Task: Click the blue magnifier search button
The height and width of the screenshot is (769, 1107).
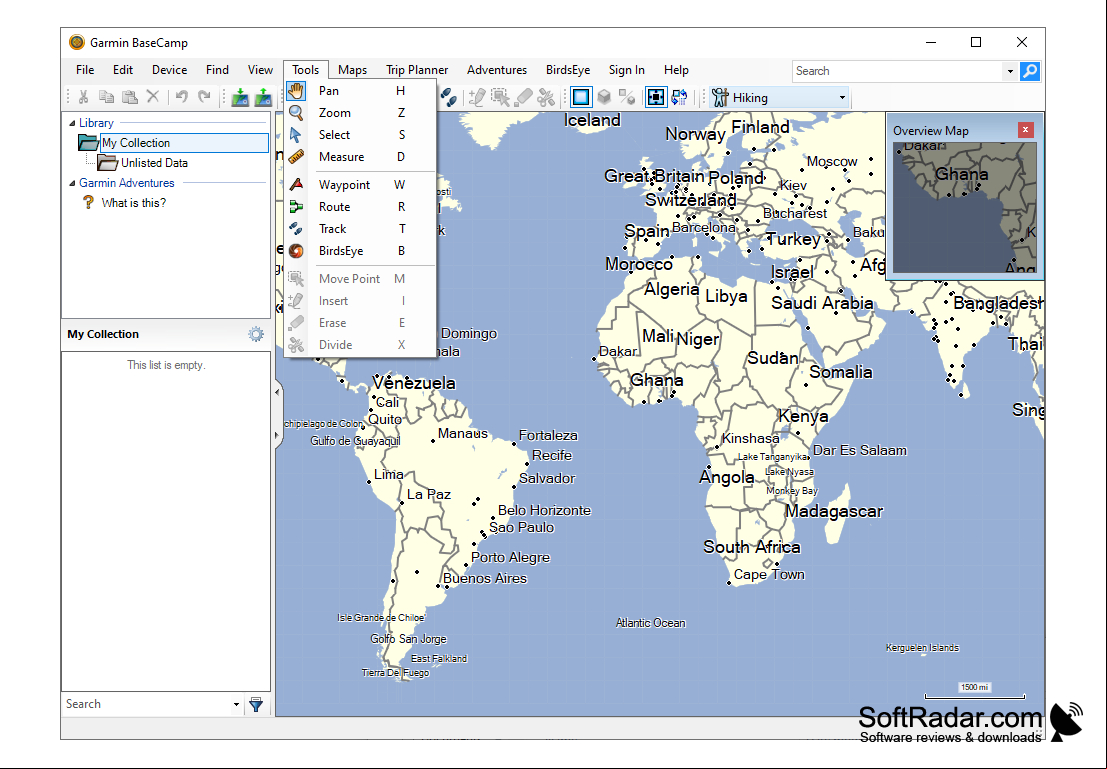Action: click(x=1030, y=71)
